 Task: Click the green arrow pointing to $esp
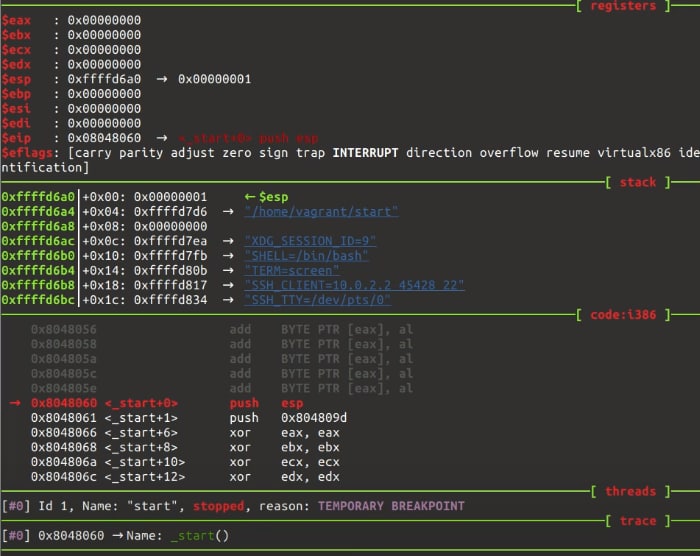coord(250,197)
